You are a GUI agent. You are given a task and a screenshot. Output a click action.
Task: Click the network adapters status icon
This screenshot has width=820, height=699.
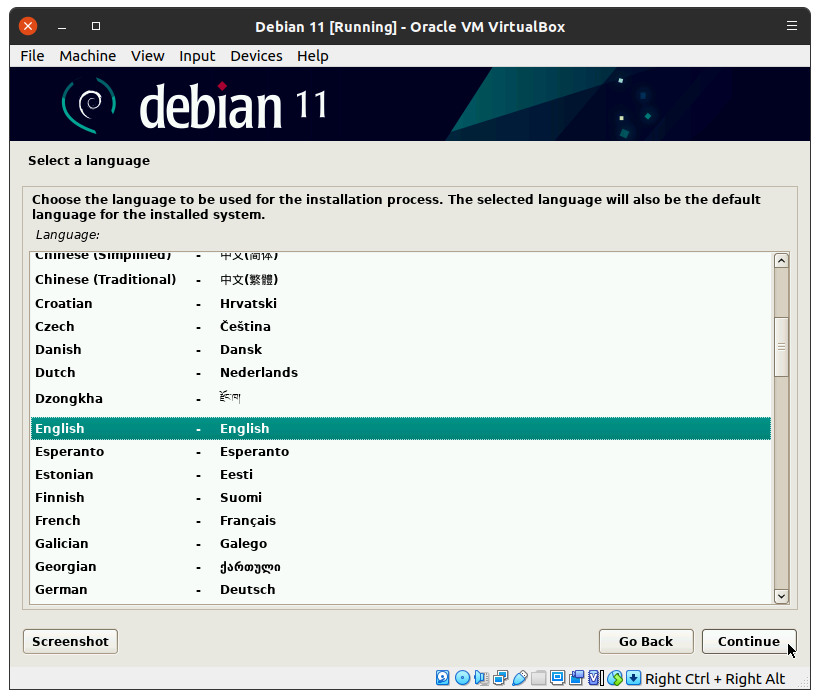pyautogui.click(x=500, y=679)
